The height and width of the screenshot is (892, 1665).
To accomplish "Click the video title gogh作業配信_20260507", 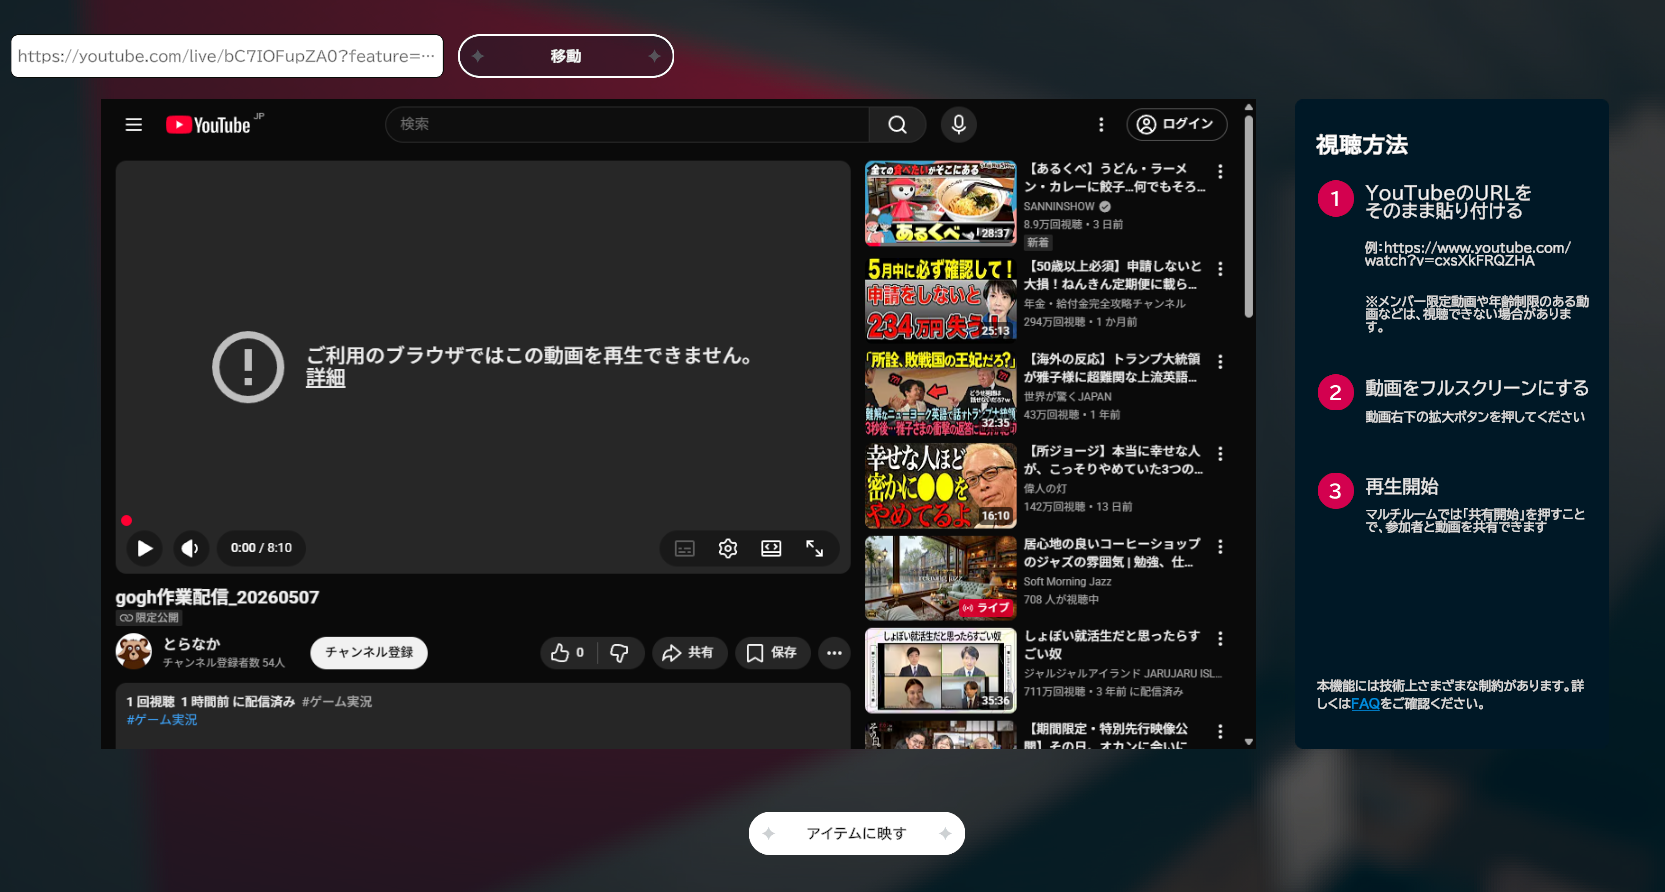I will [x=217, y=597].
